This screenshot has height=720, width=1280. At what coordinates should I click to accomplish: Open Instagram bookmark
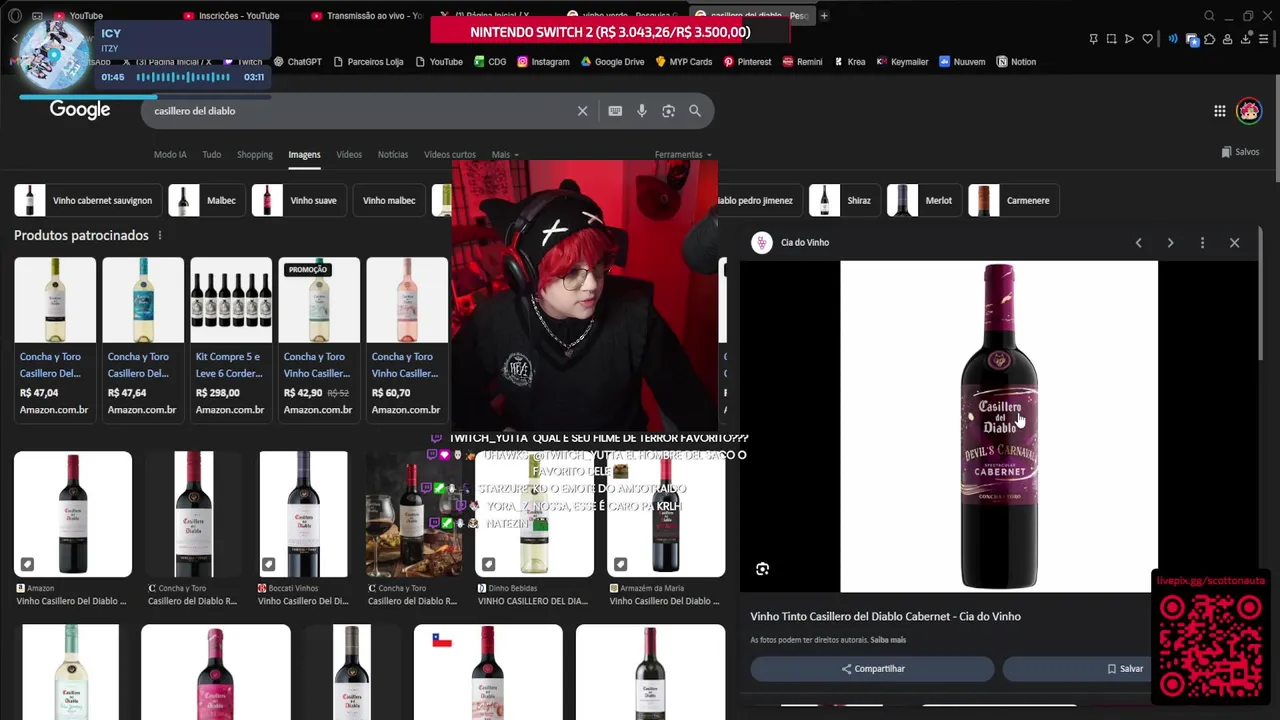coord(543,62)
